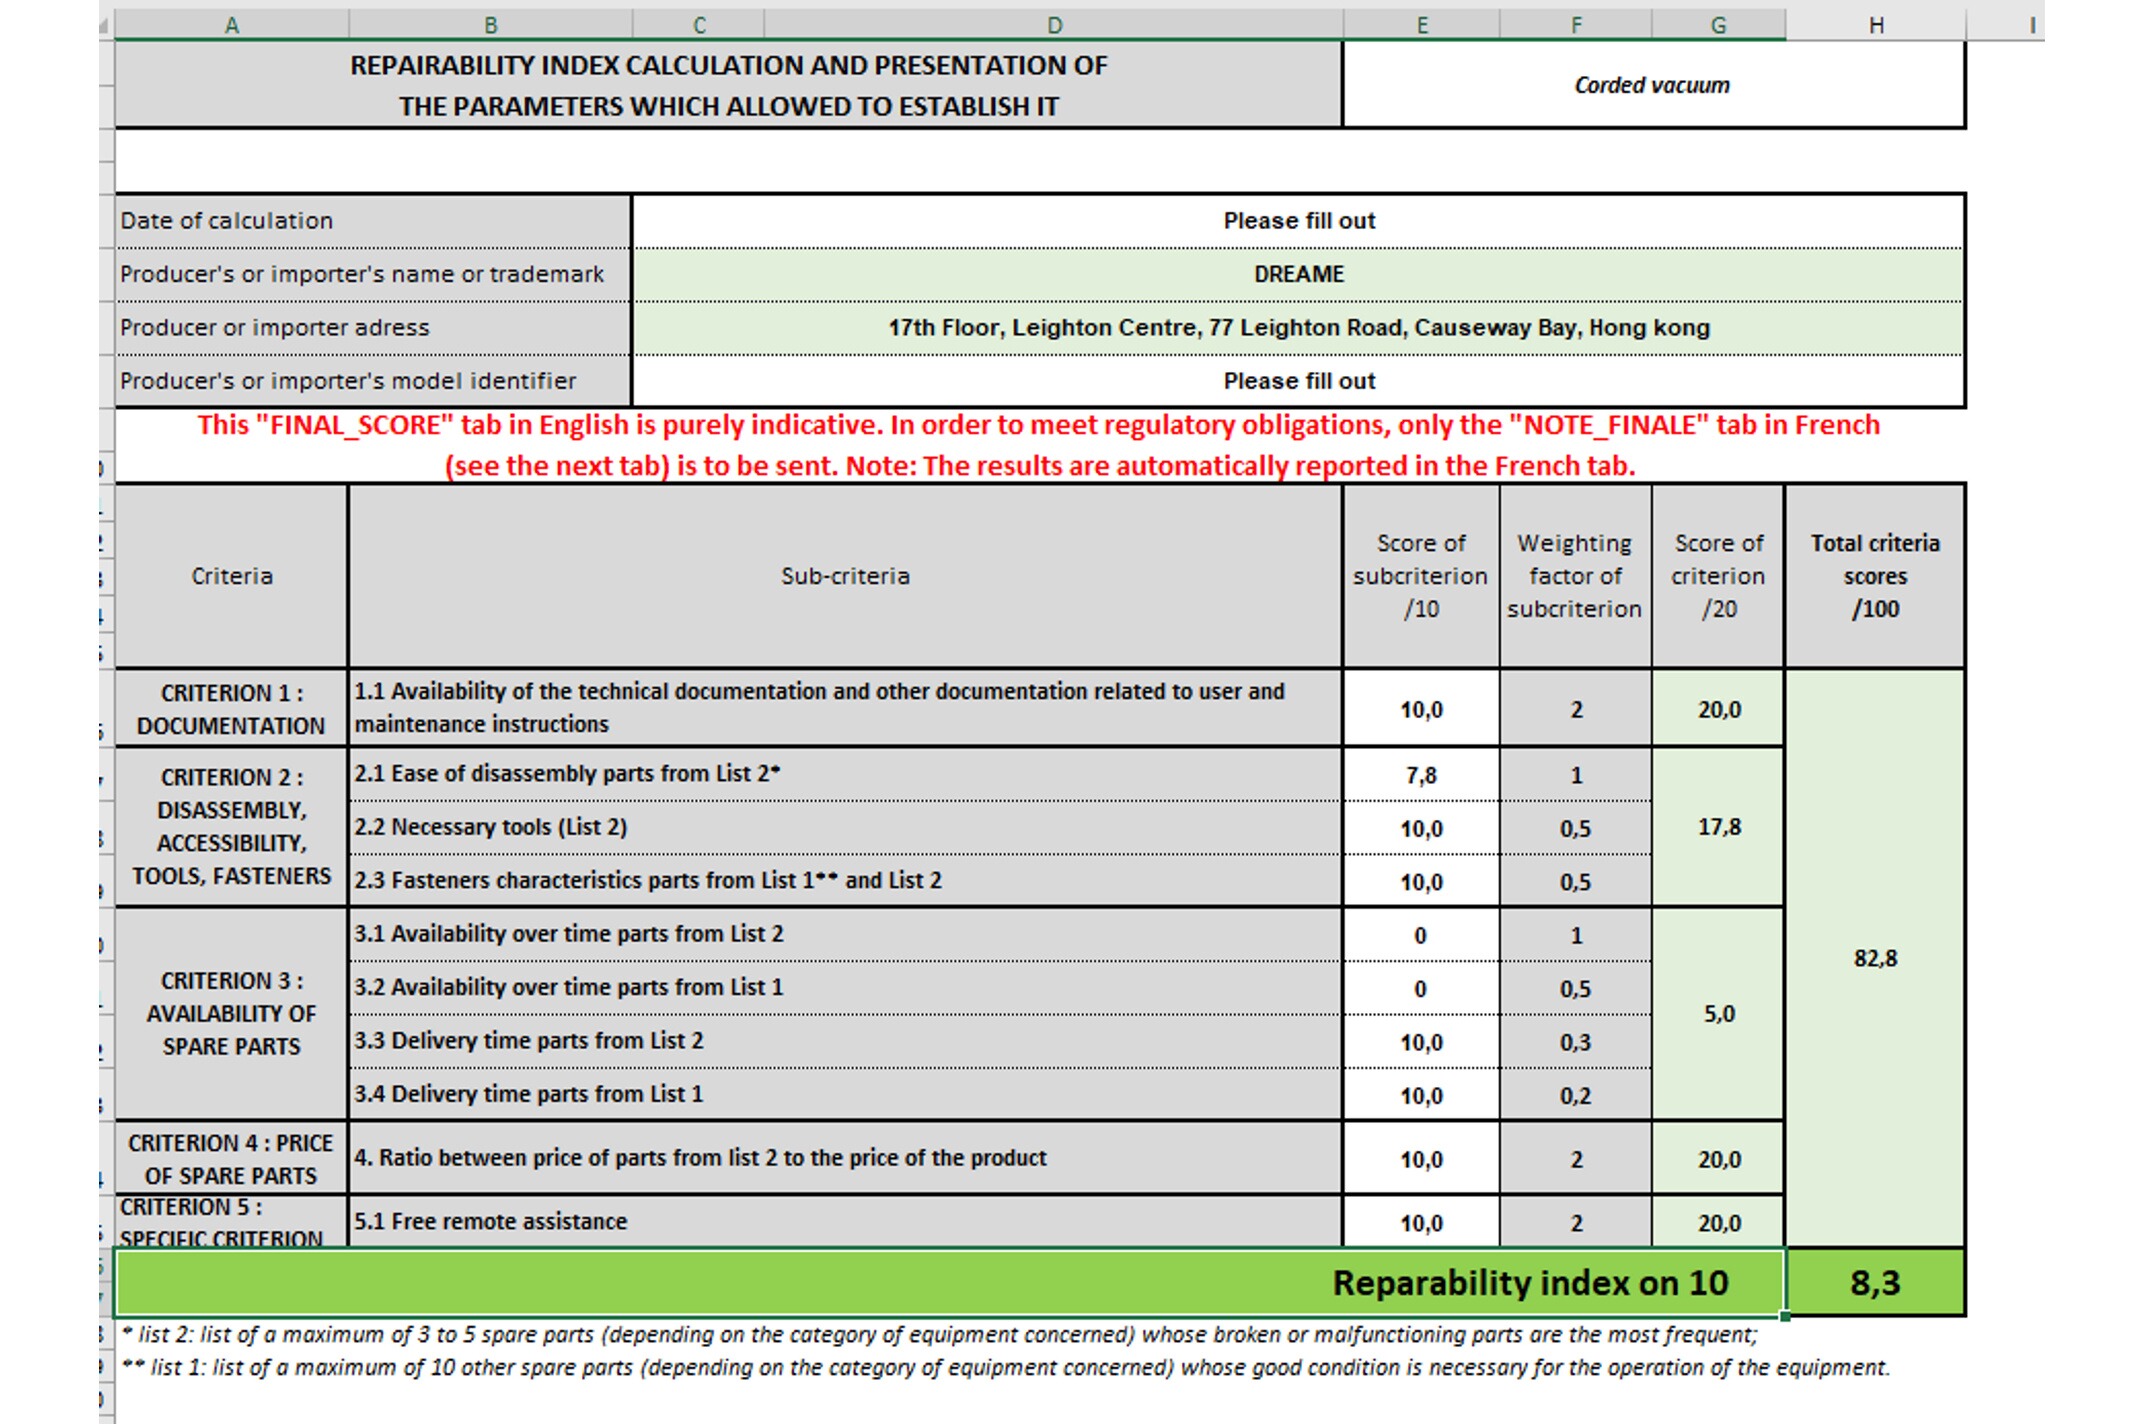The image size is (2144, 1424).
Task: Select column G header
Action: pyautogui.click(x=1718, y=25)
